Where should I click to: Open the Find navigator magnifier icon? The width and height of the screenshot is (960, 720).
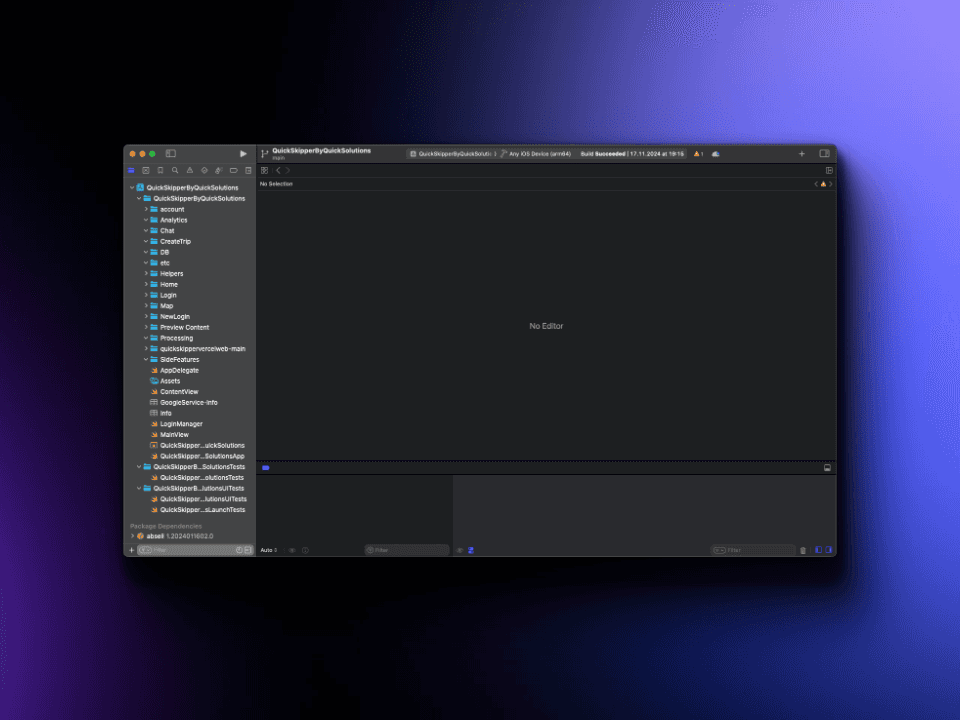175,171
